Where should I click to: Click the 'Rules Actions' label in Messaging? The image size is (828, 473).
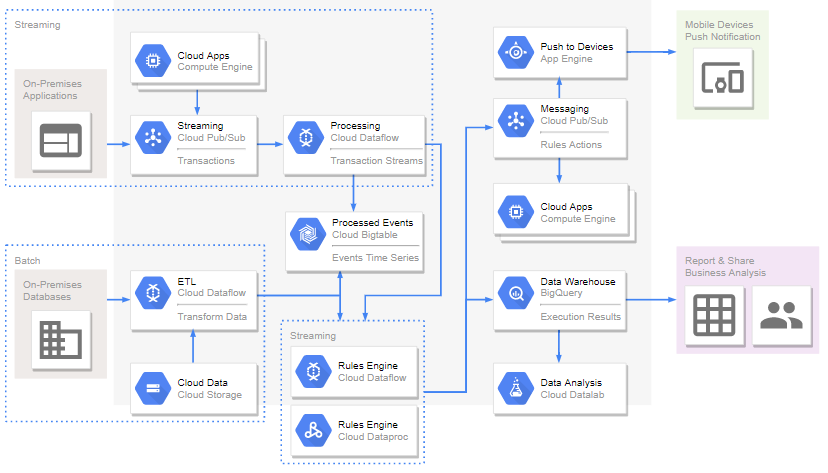coord(571,145)
